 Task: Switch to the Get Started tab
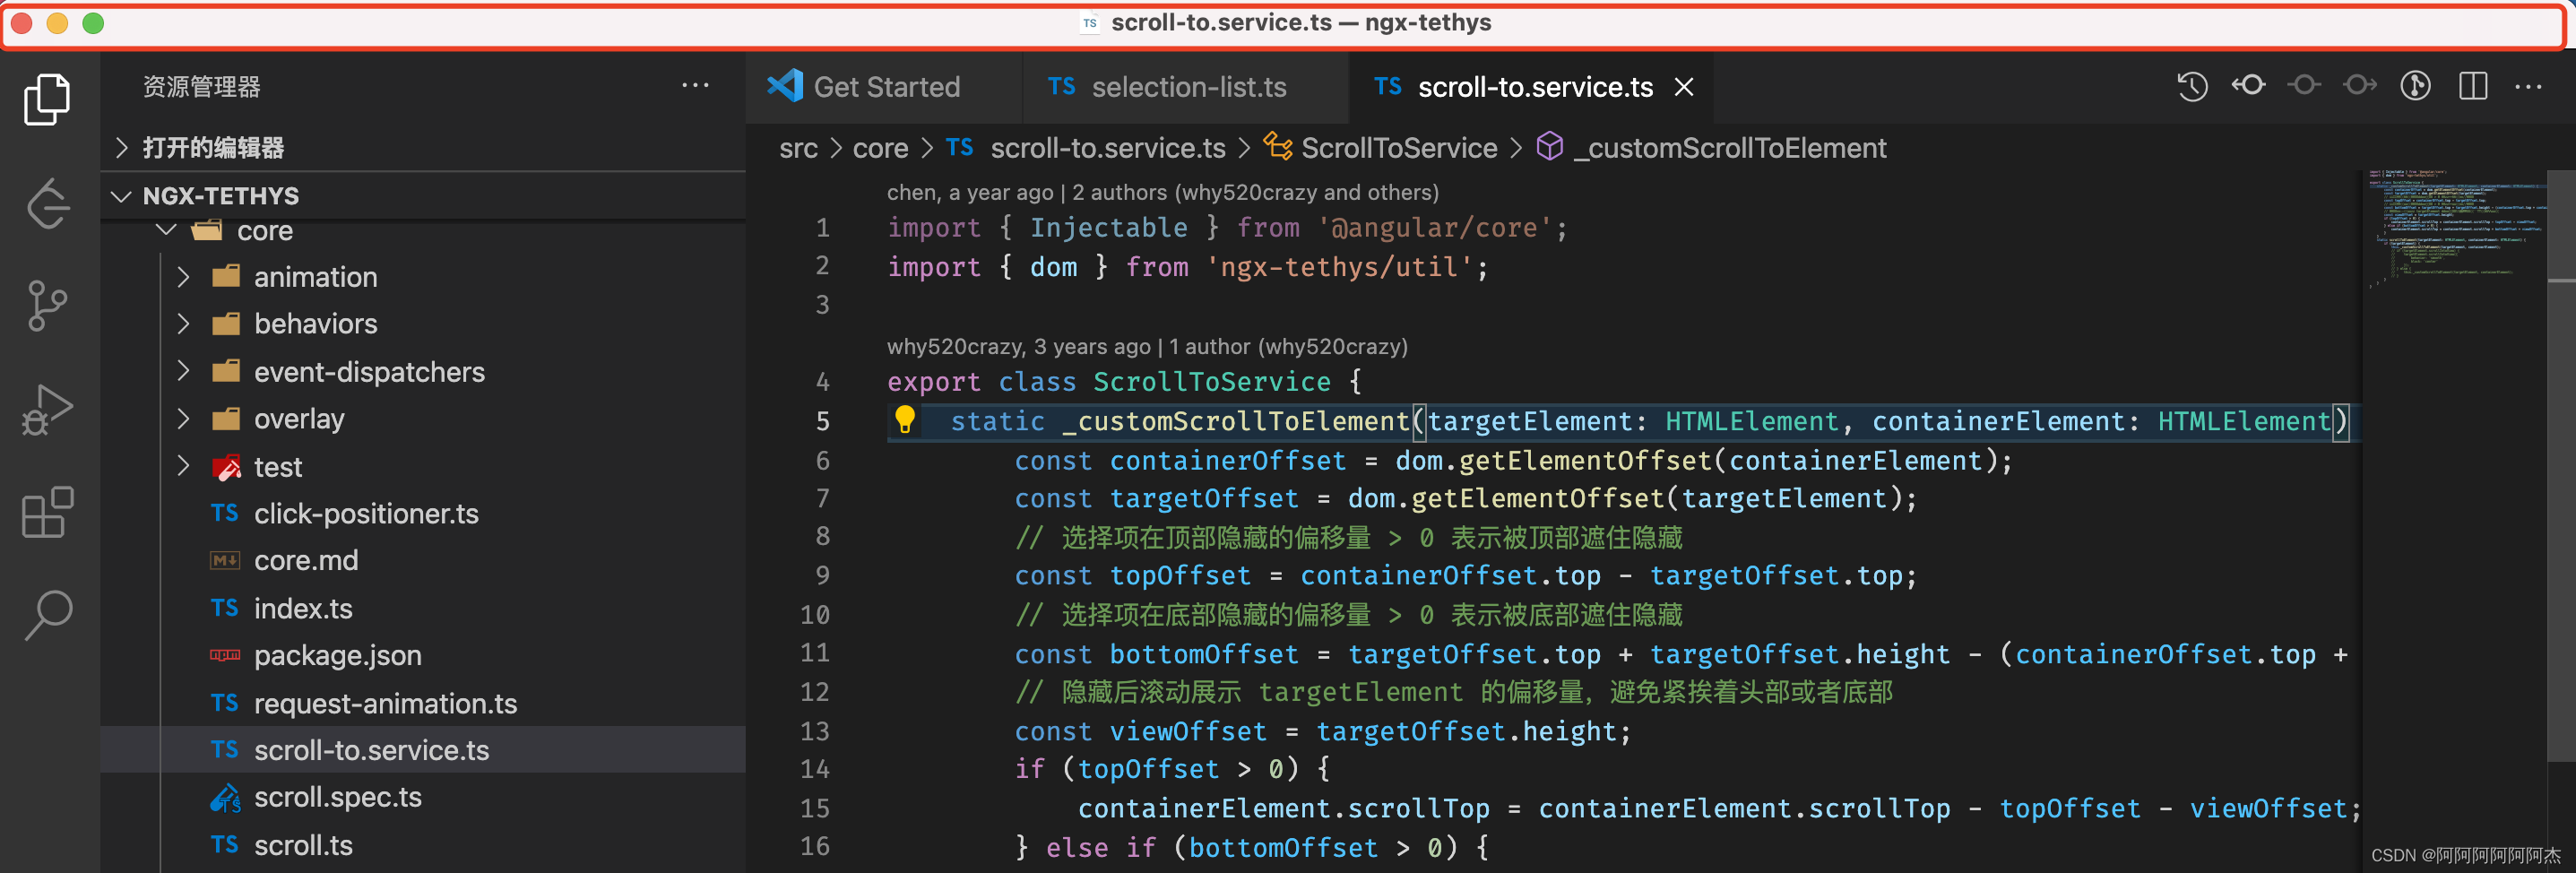[883, 87]
